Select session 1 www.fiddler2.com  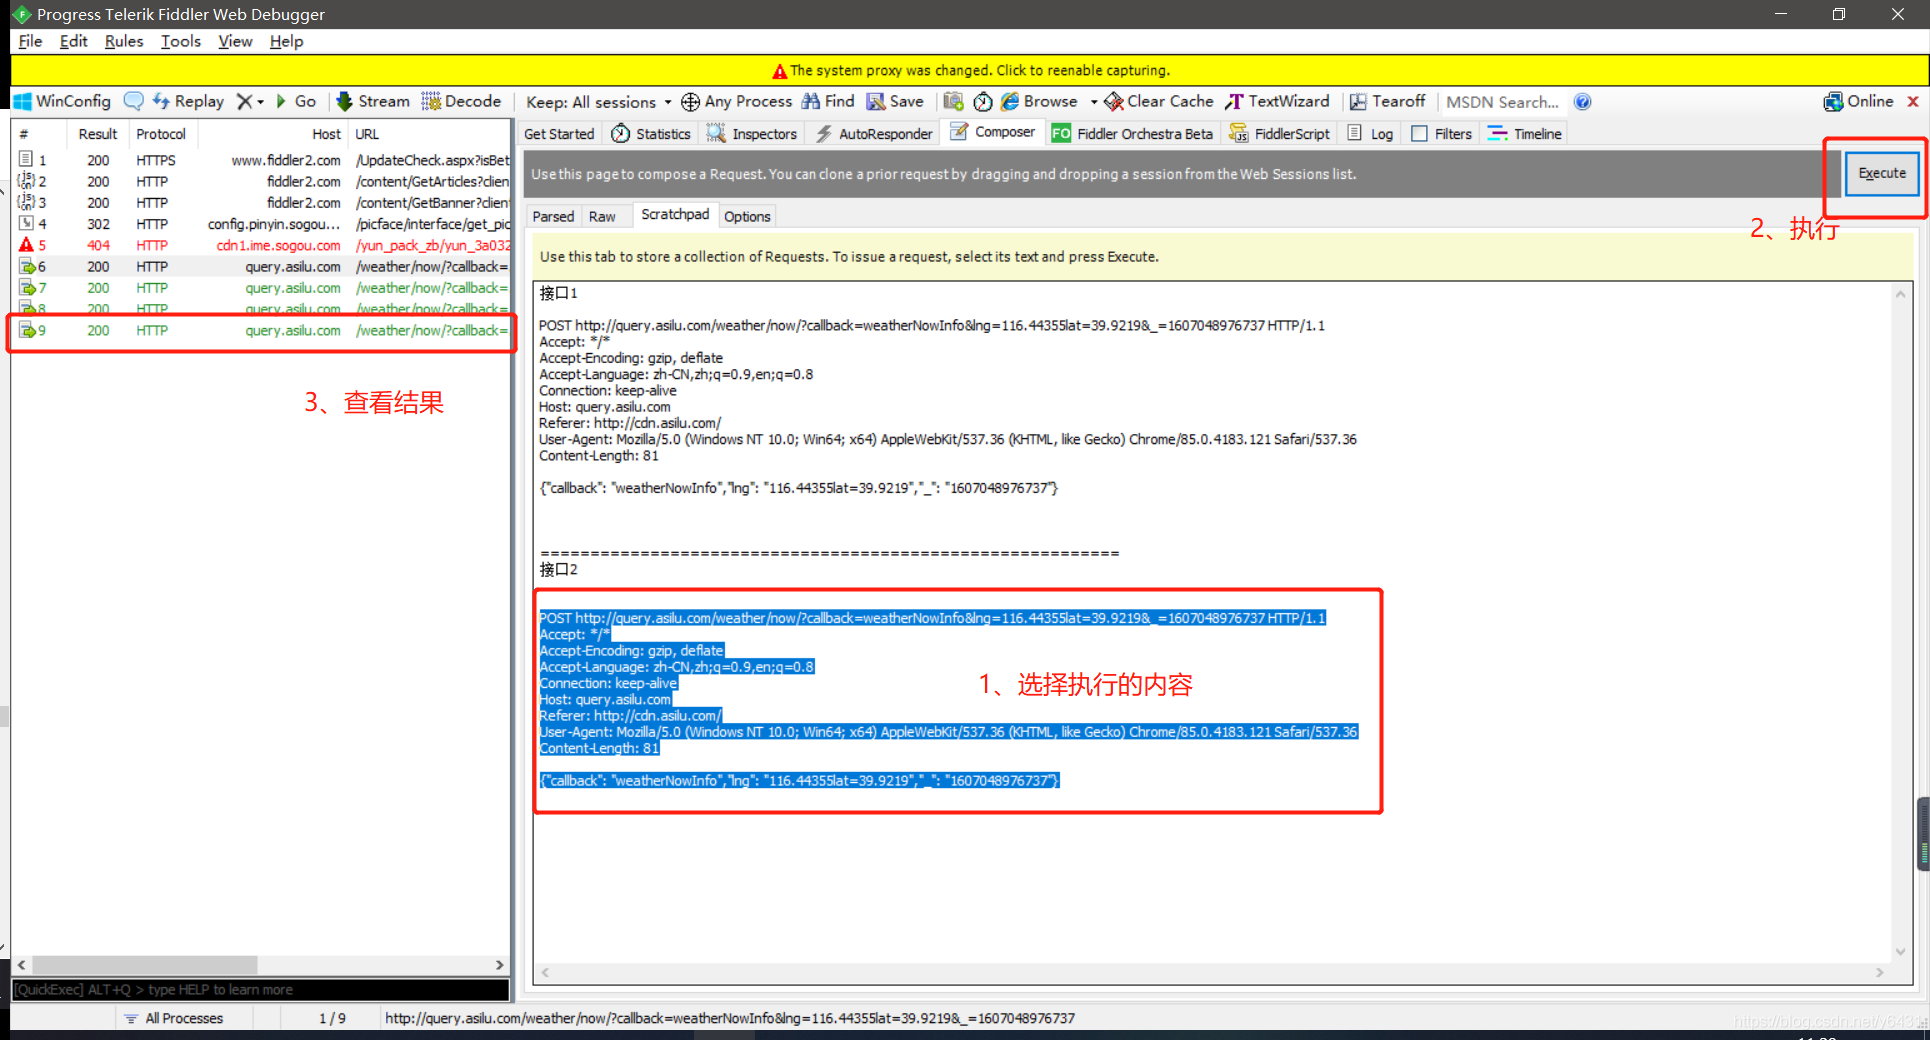pyautogui.click(x=262, y=160)
